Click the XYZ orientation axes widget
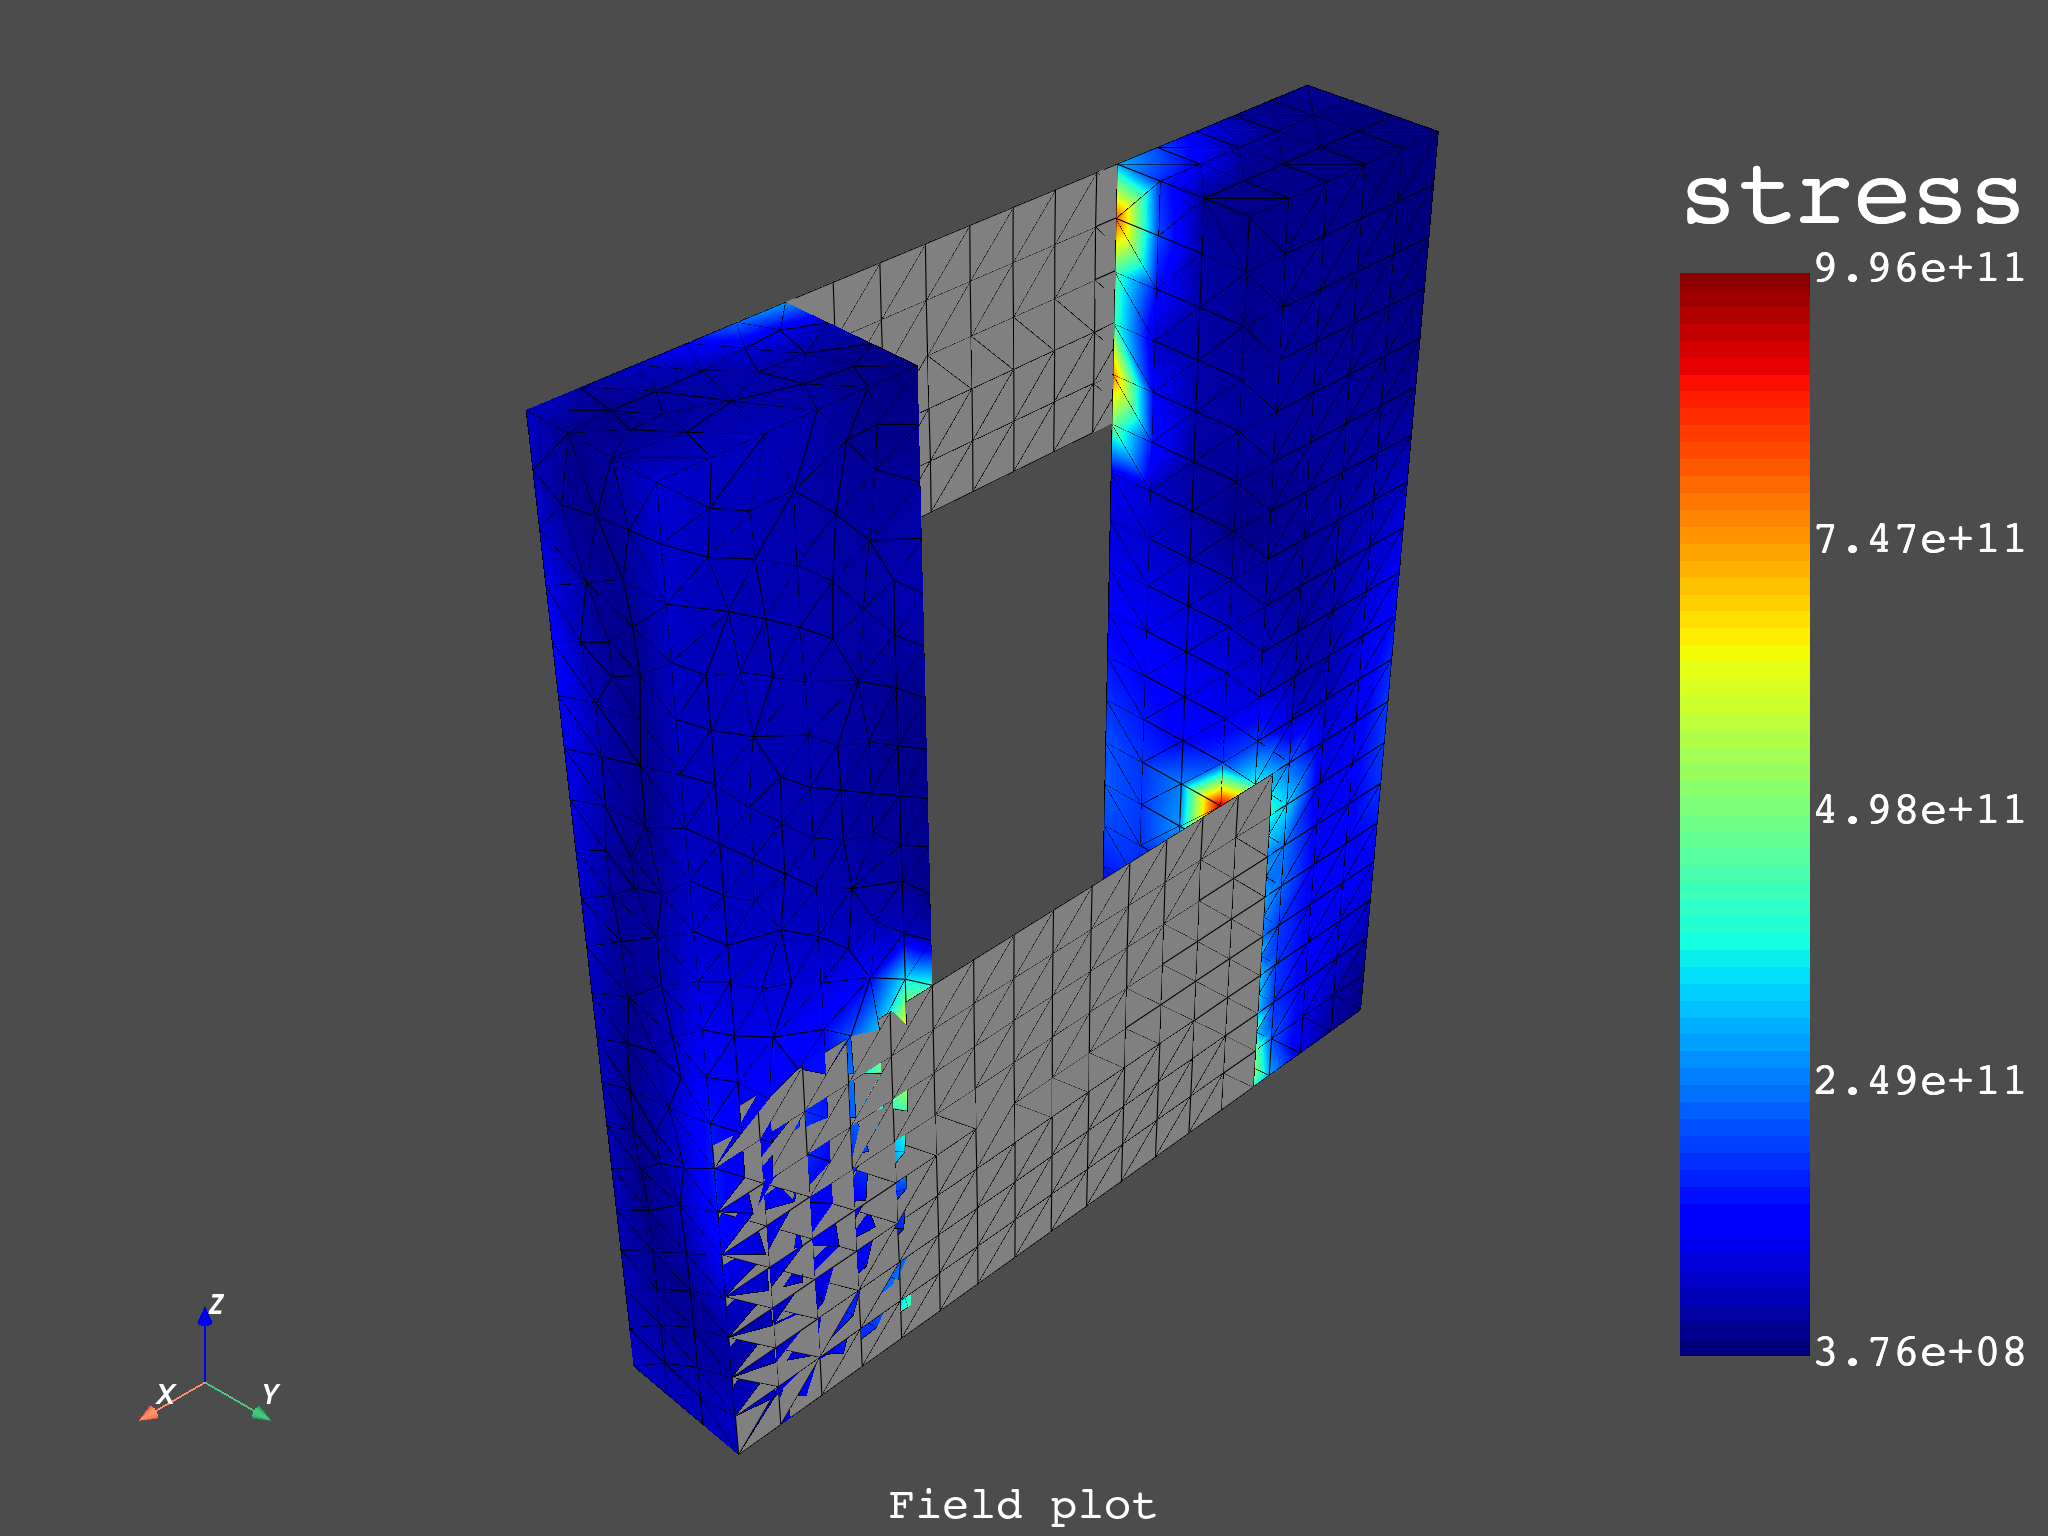Viewport: 2048px width, 1536px height. [x=208, y=1358]
